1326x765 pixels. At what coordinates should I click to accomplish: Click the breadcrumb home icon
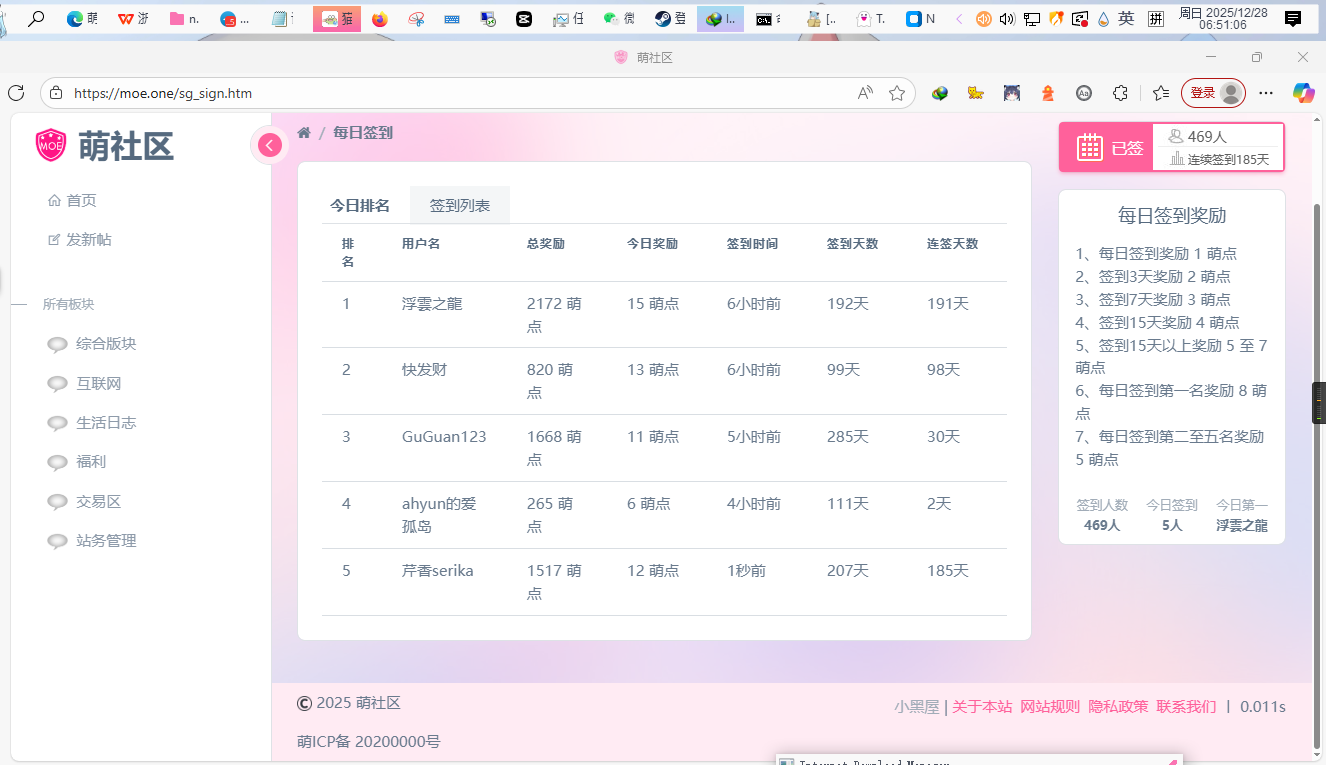tap(304, 133)
